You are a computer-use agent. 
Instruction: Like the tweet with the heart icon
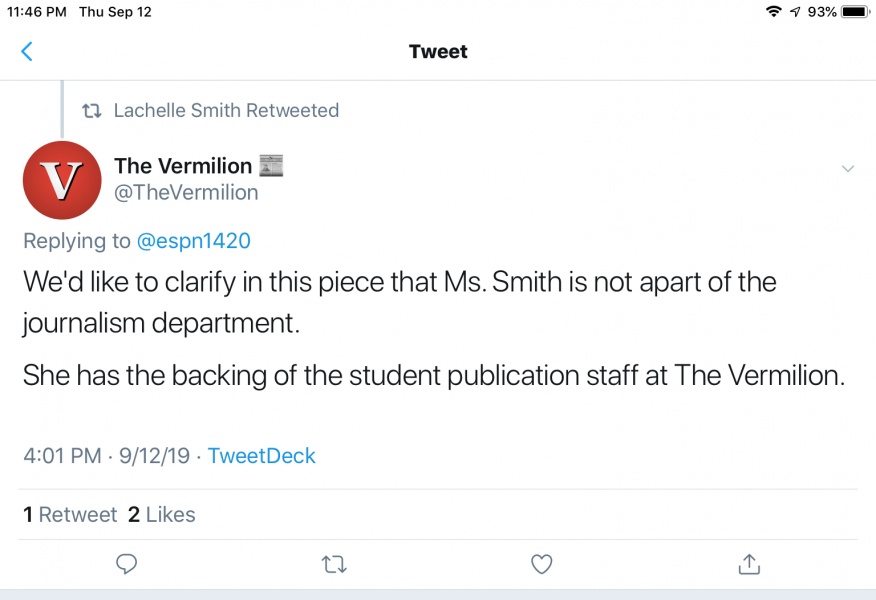(x=541, y=565)
